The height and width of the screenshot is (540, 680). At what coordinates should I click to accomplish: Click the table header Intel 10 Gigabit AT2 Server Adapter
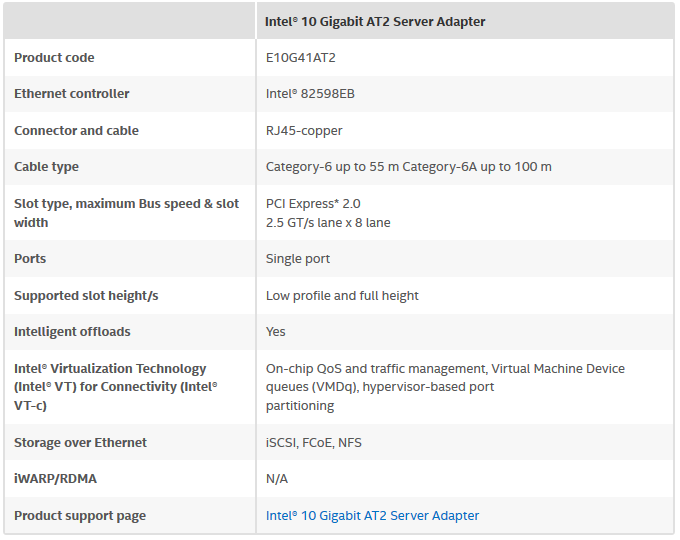(375, 21)
